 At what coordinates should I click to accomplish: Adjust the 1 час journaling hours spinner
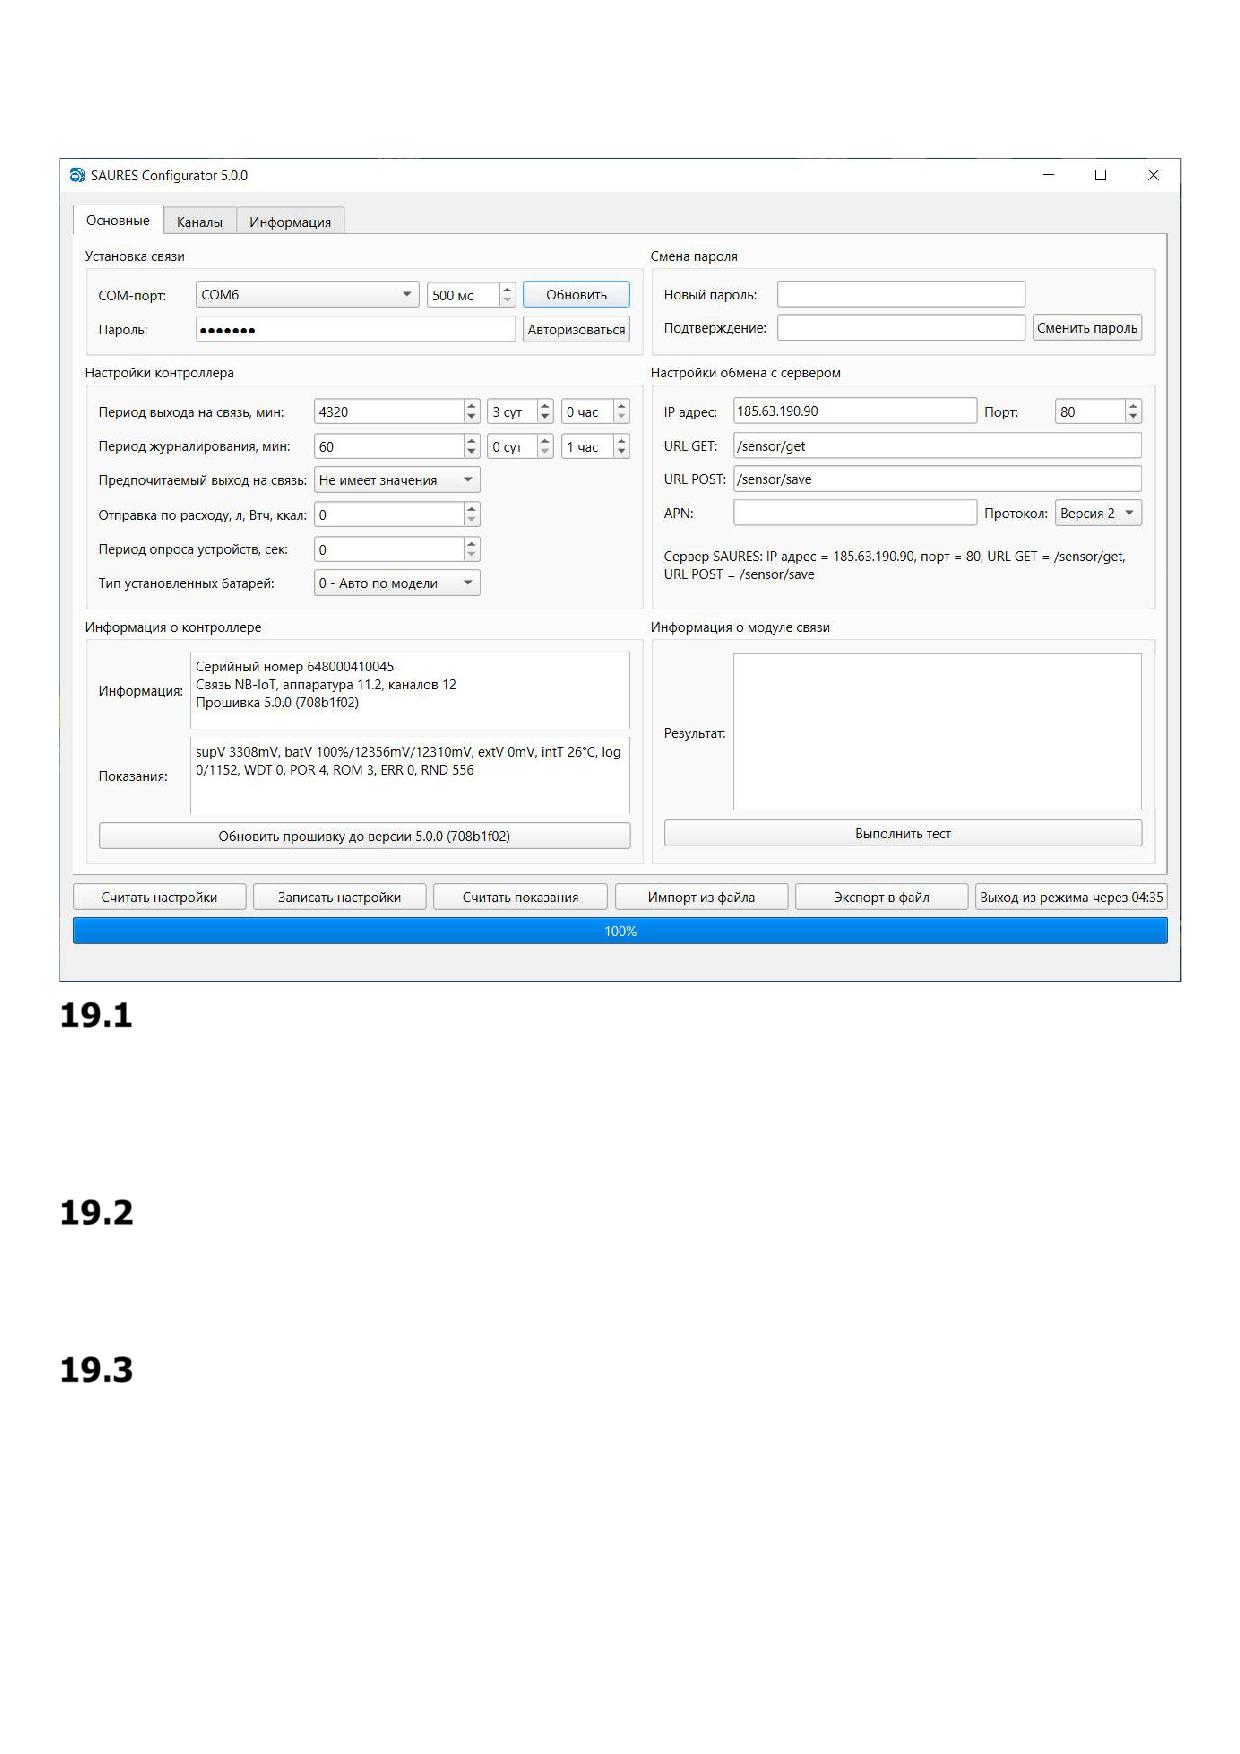click(x=595, y=447)
